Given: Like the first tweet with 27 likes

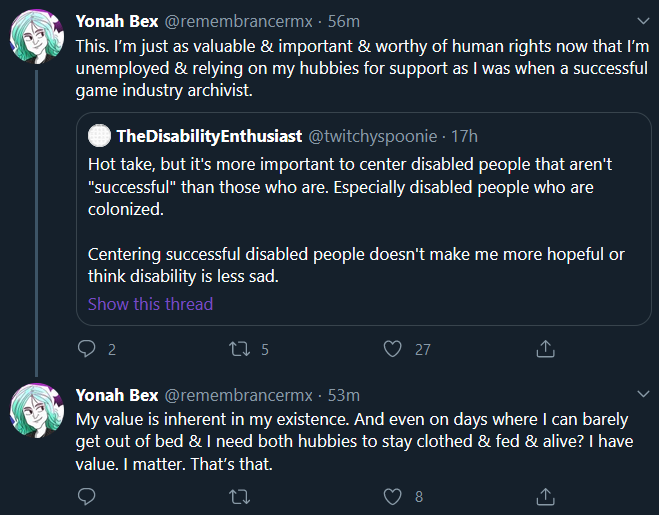Looking at the screenshot, I should 393,349.
